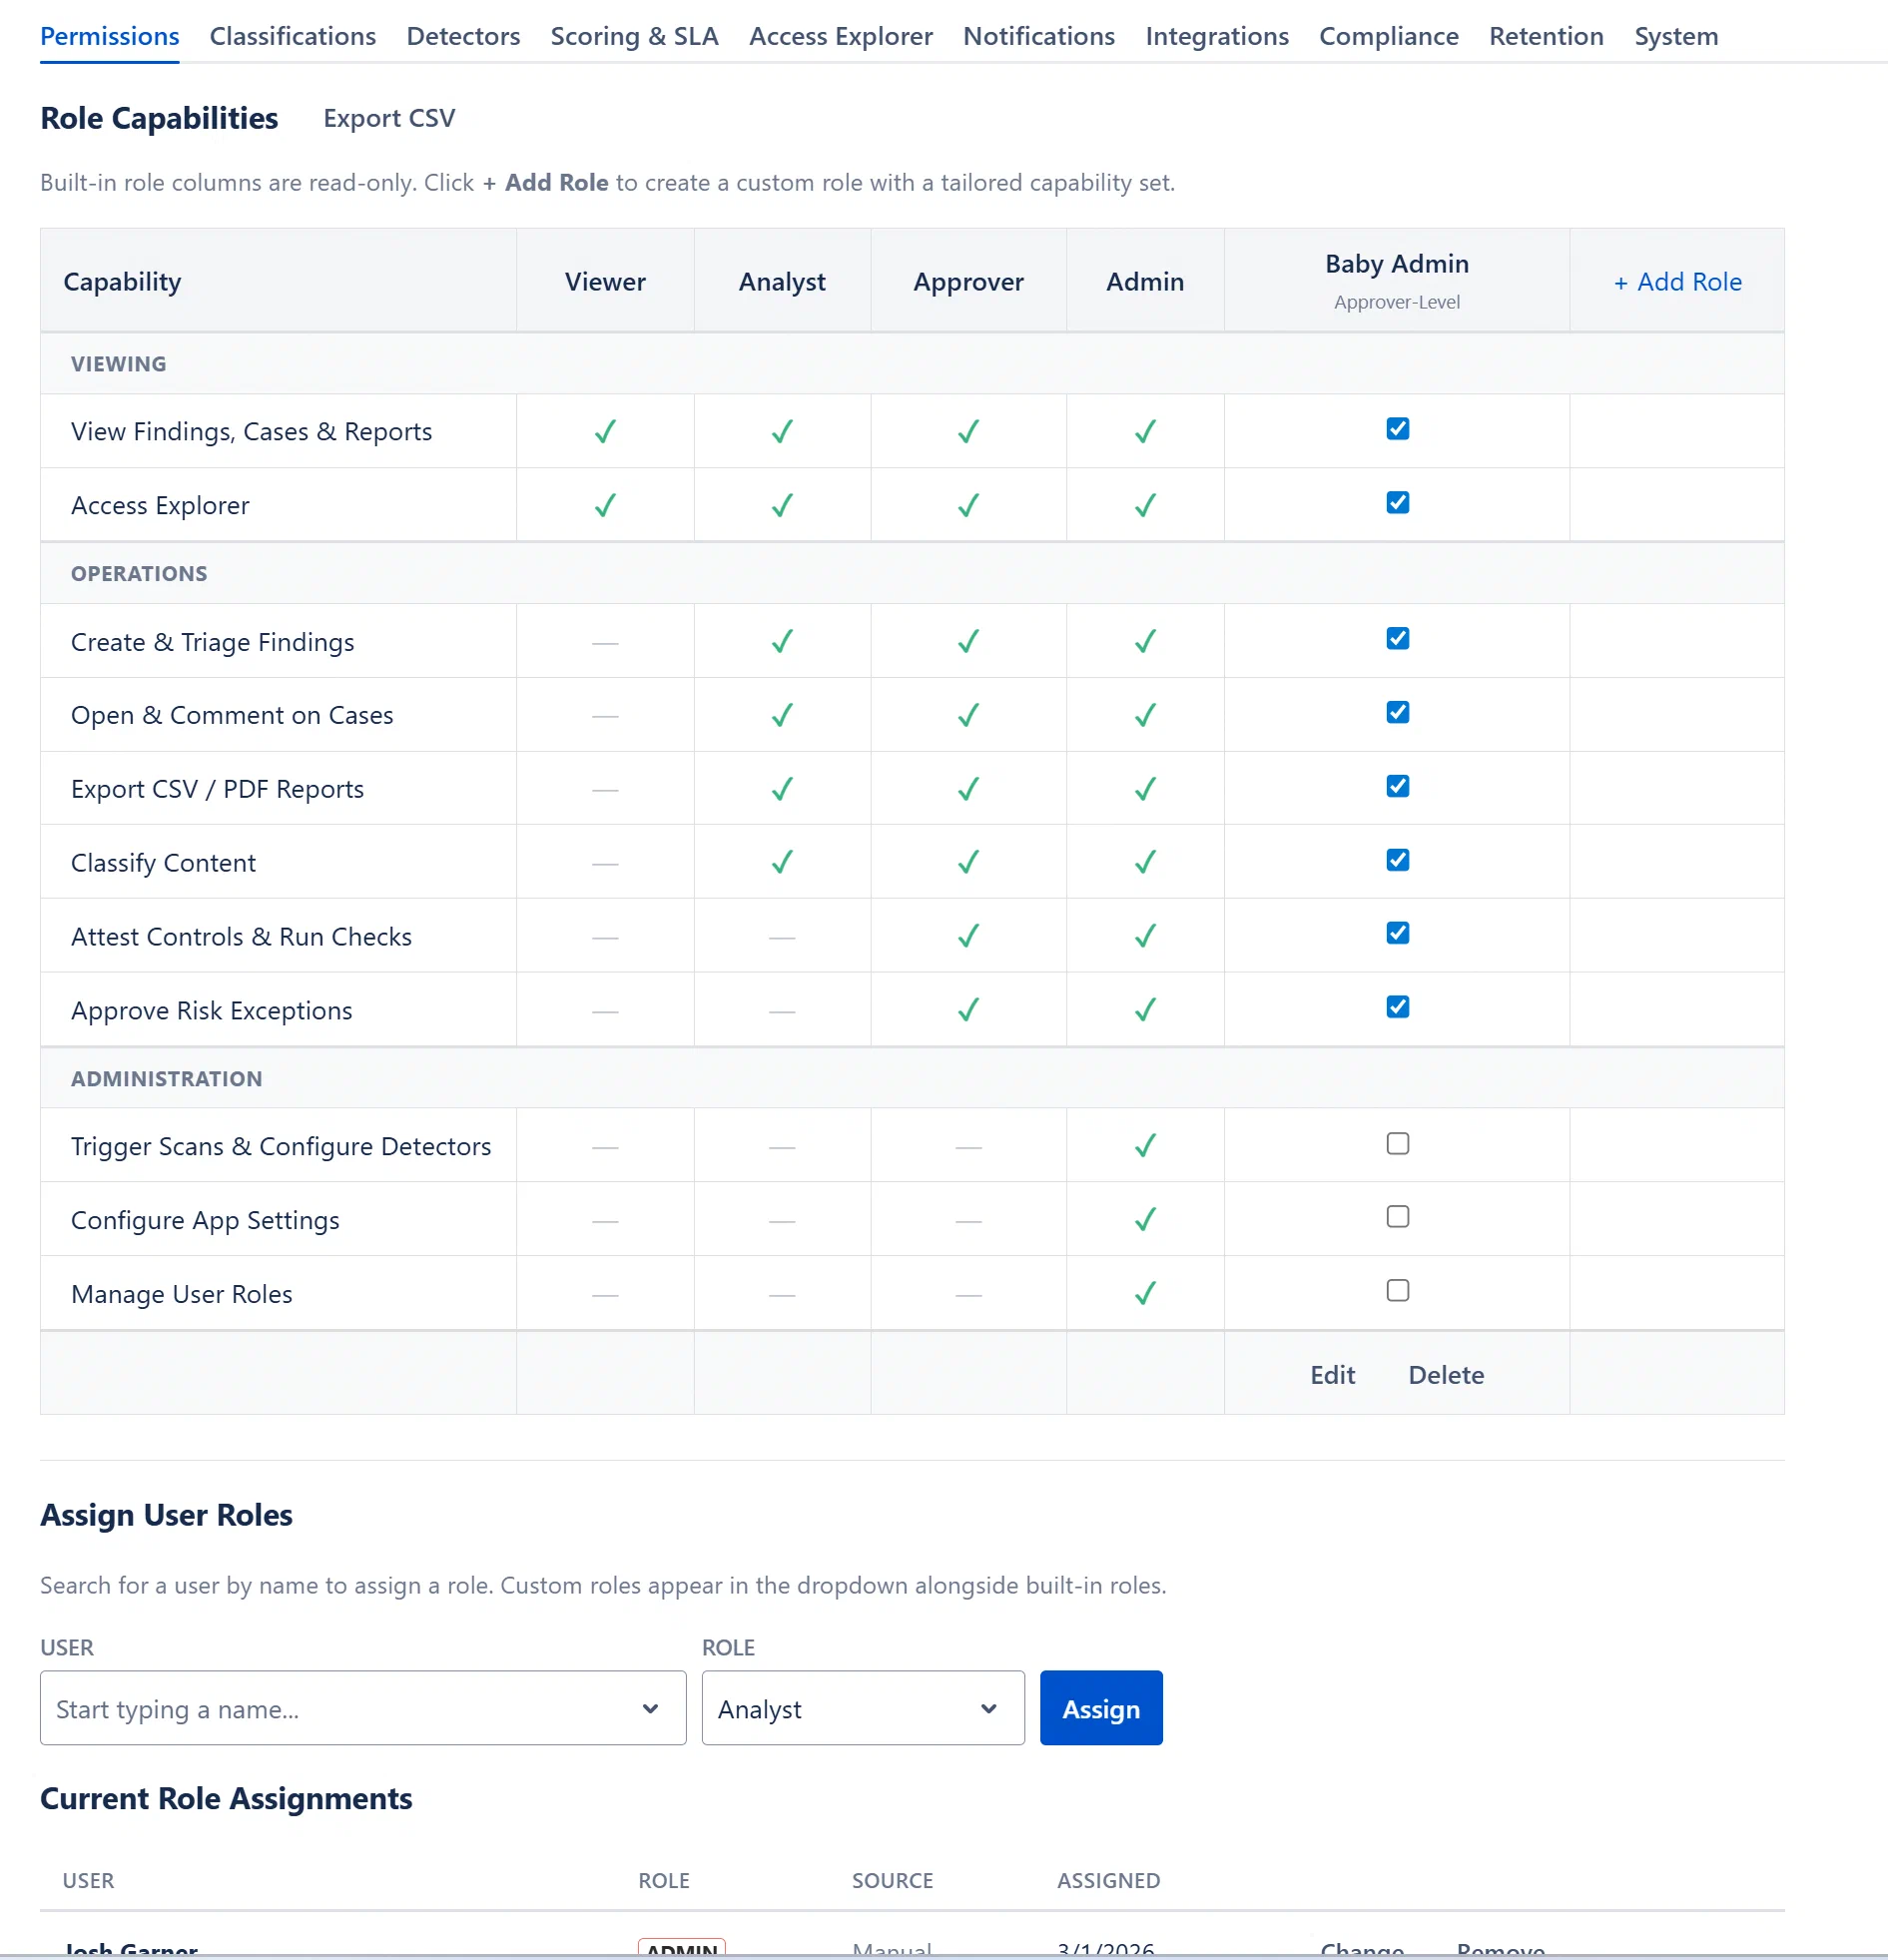Screen dimensions: 1888x1960
Task: Open the System tab
Action: tap(1676, 36)
